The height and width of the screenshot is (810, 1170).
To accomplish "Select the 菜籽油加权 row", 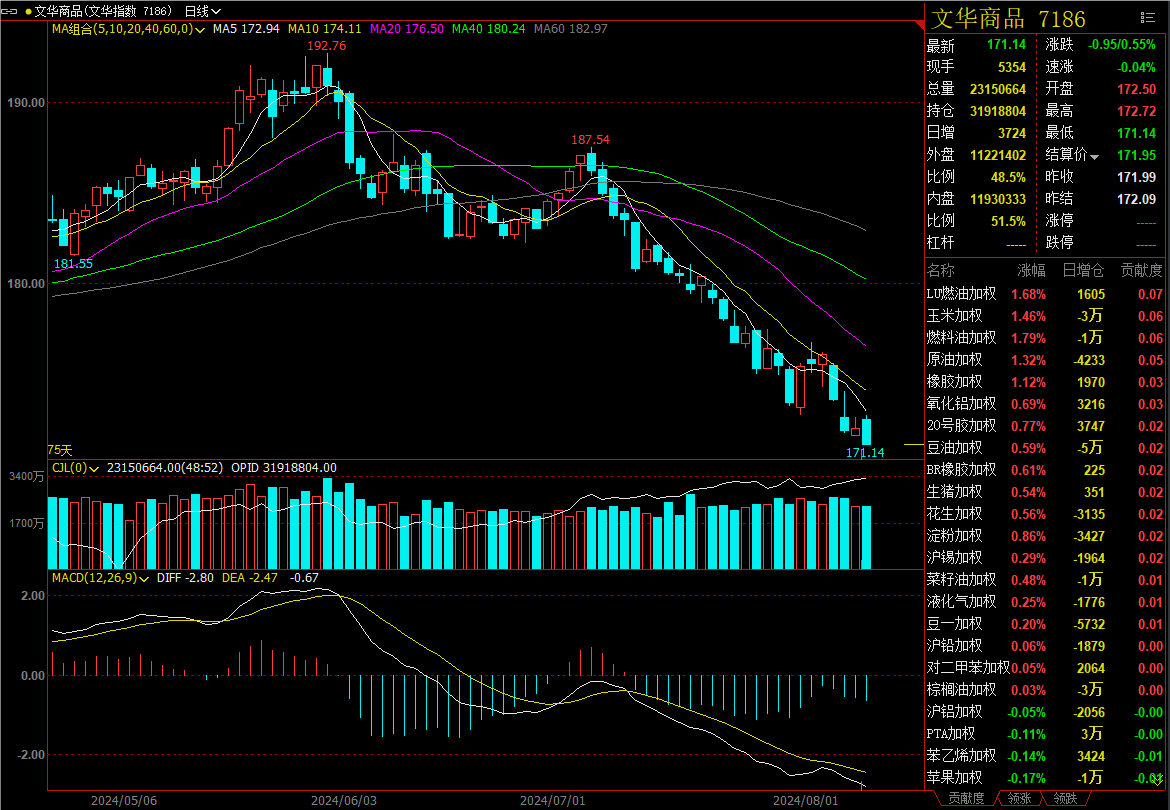I will [x=1045, y=580].
